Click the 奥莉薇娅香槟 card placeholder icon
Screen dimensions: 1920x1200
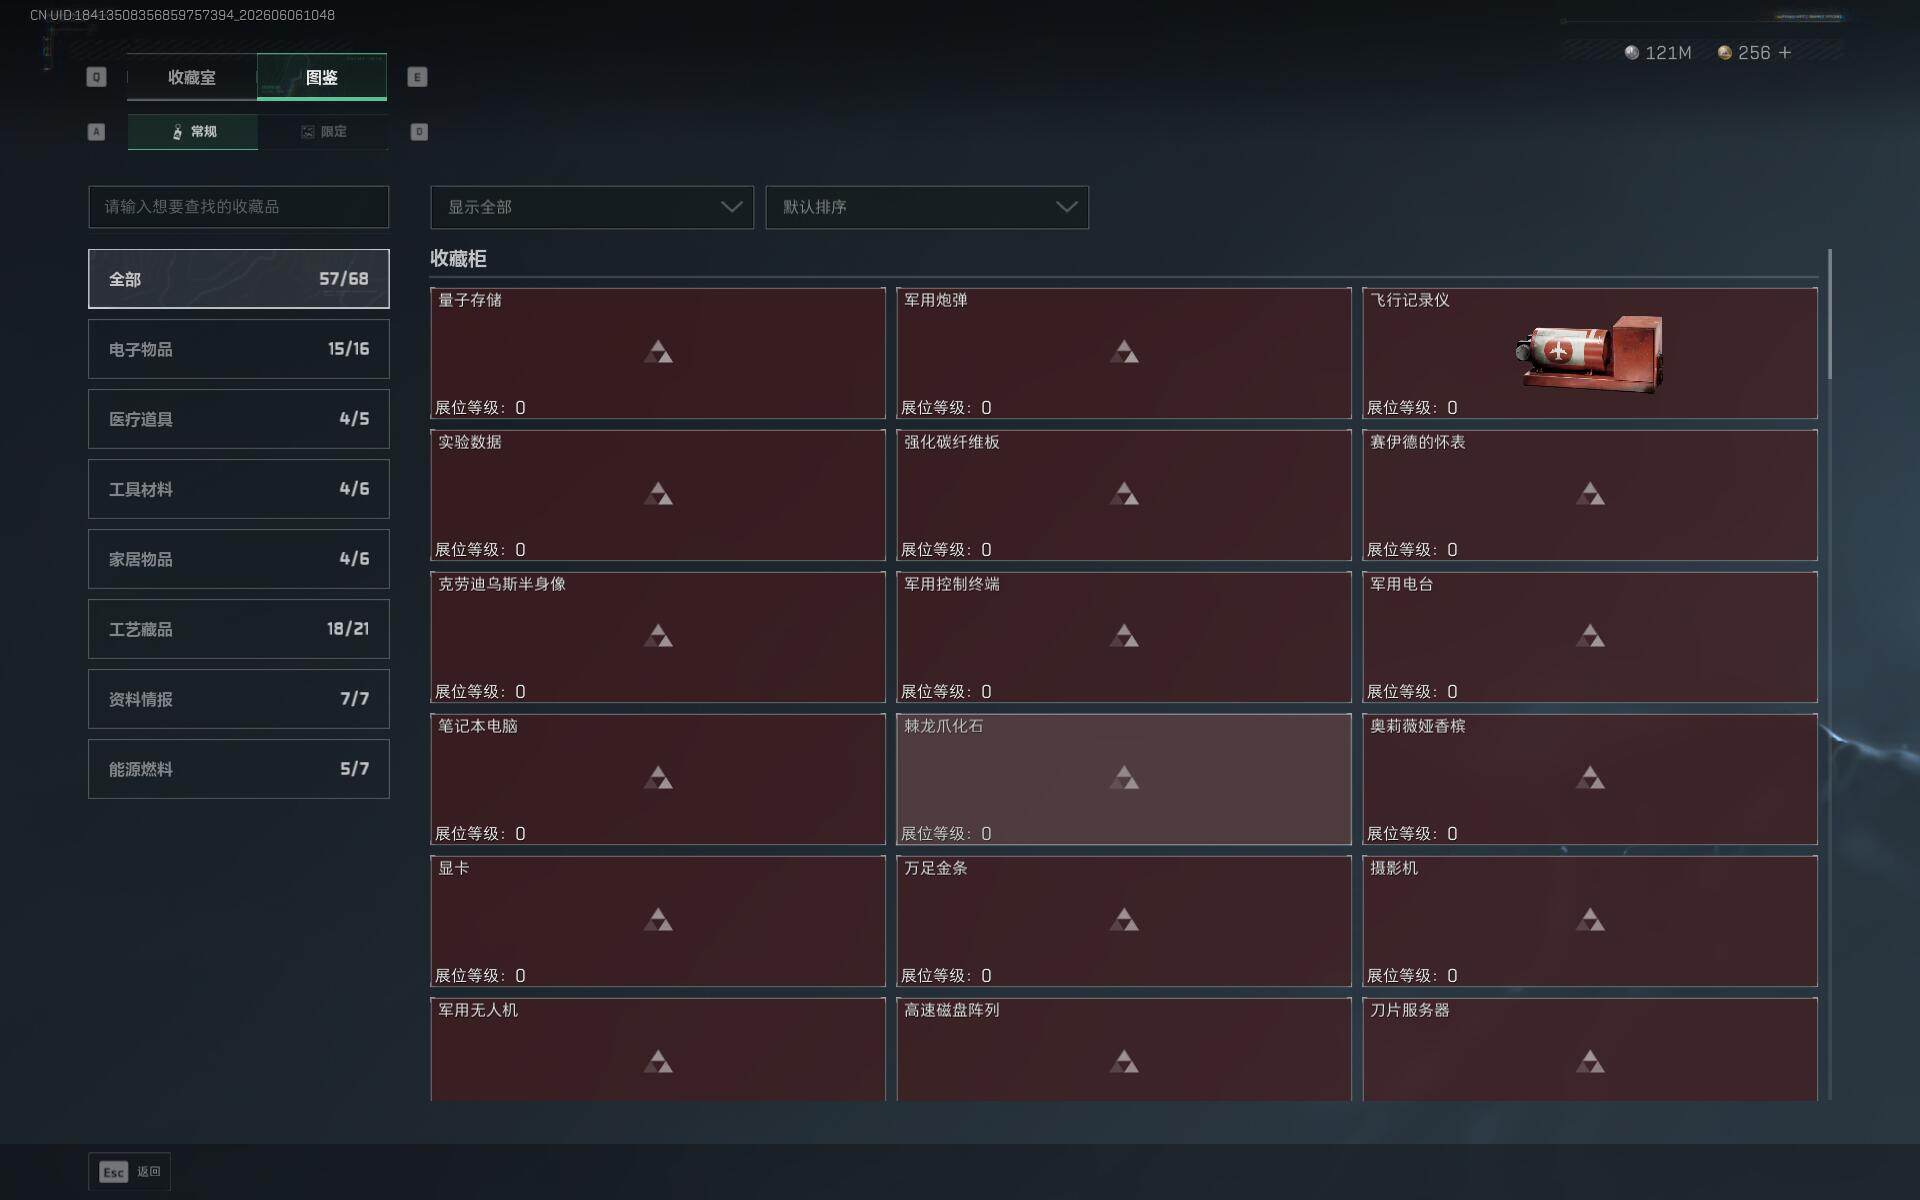click(1590, 777)
